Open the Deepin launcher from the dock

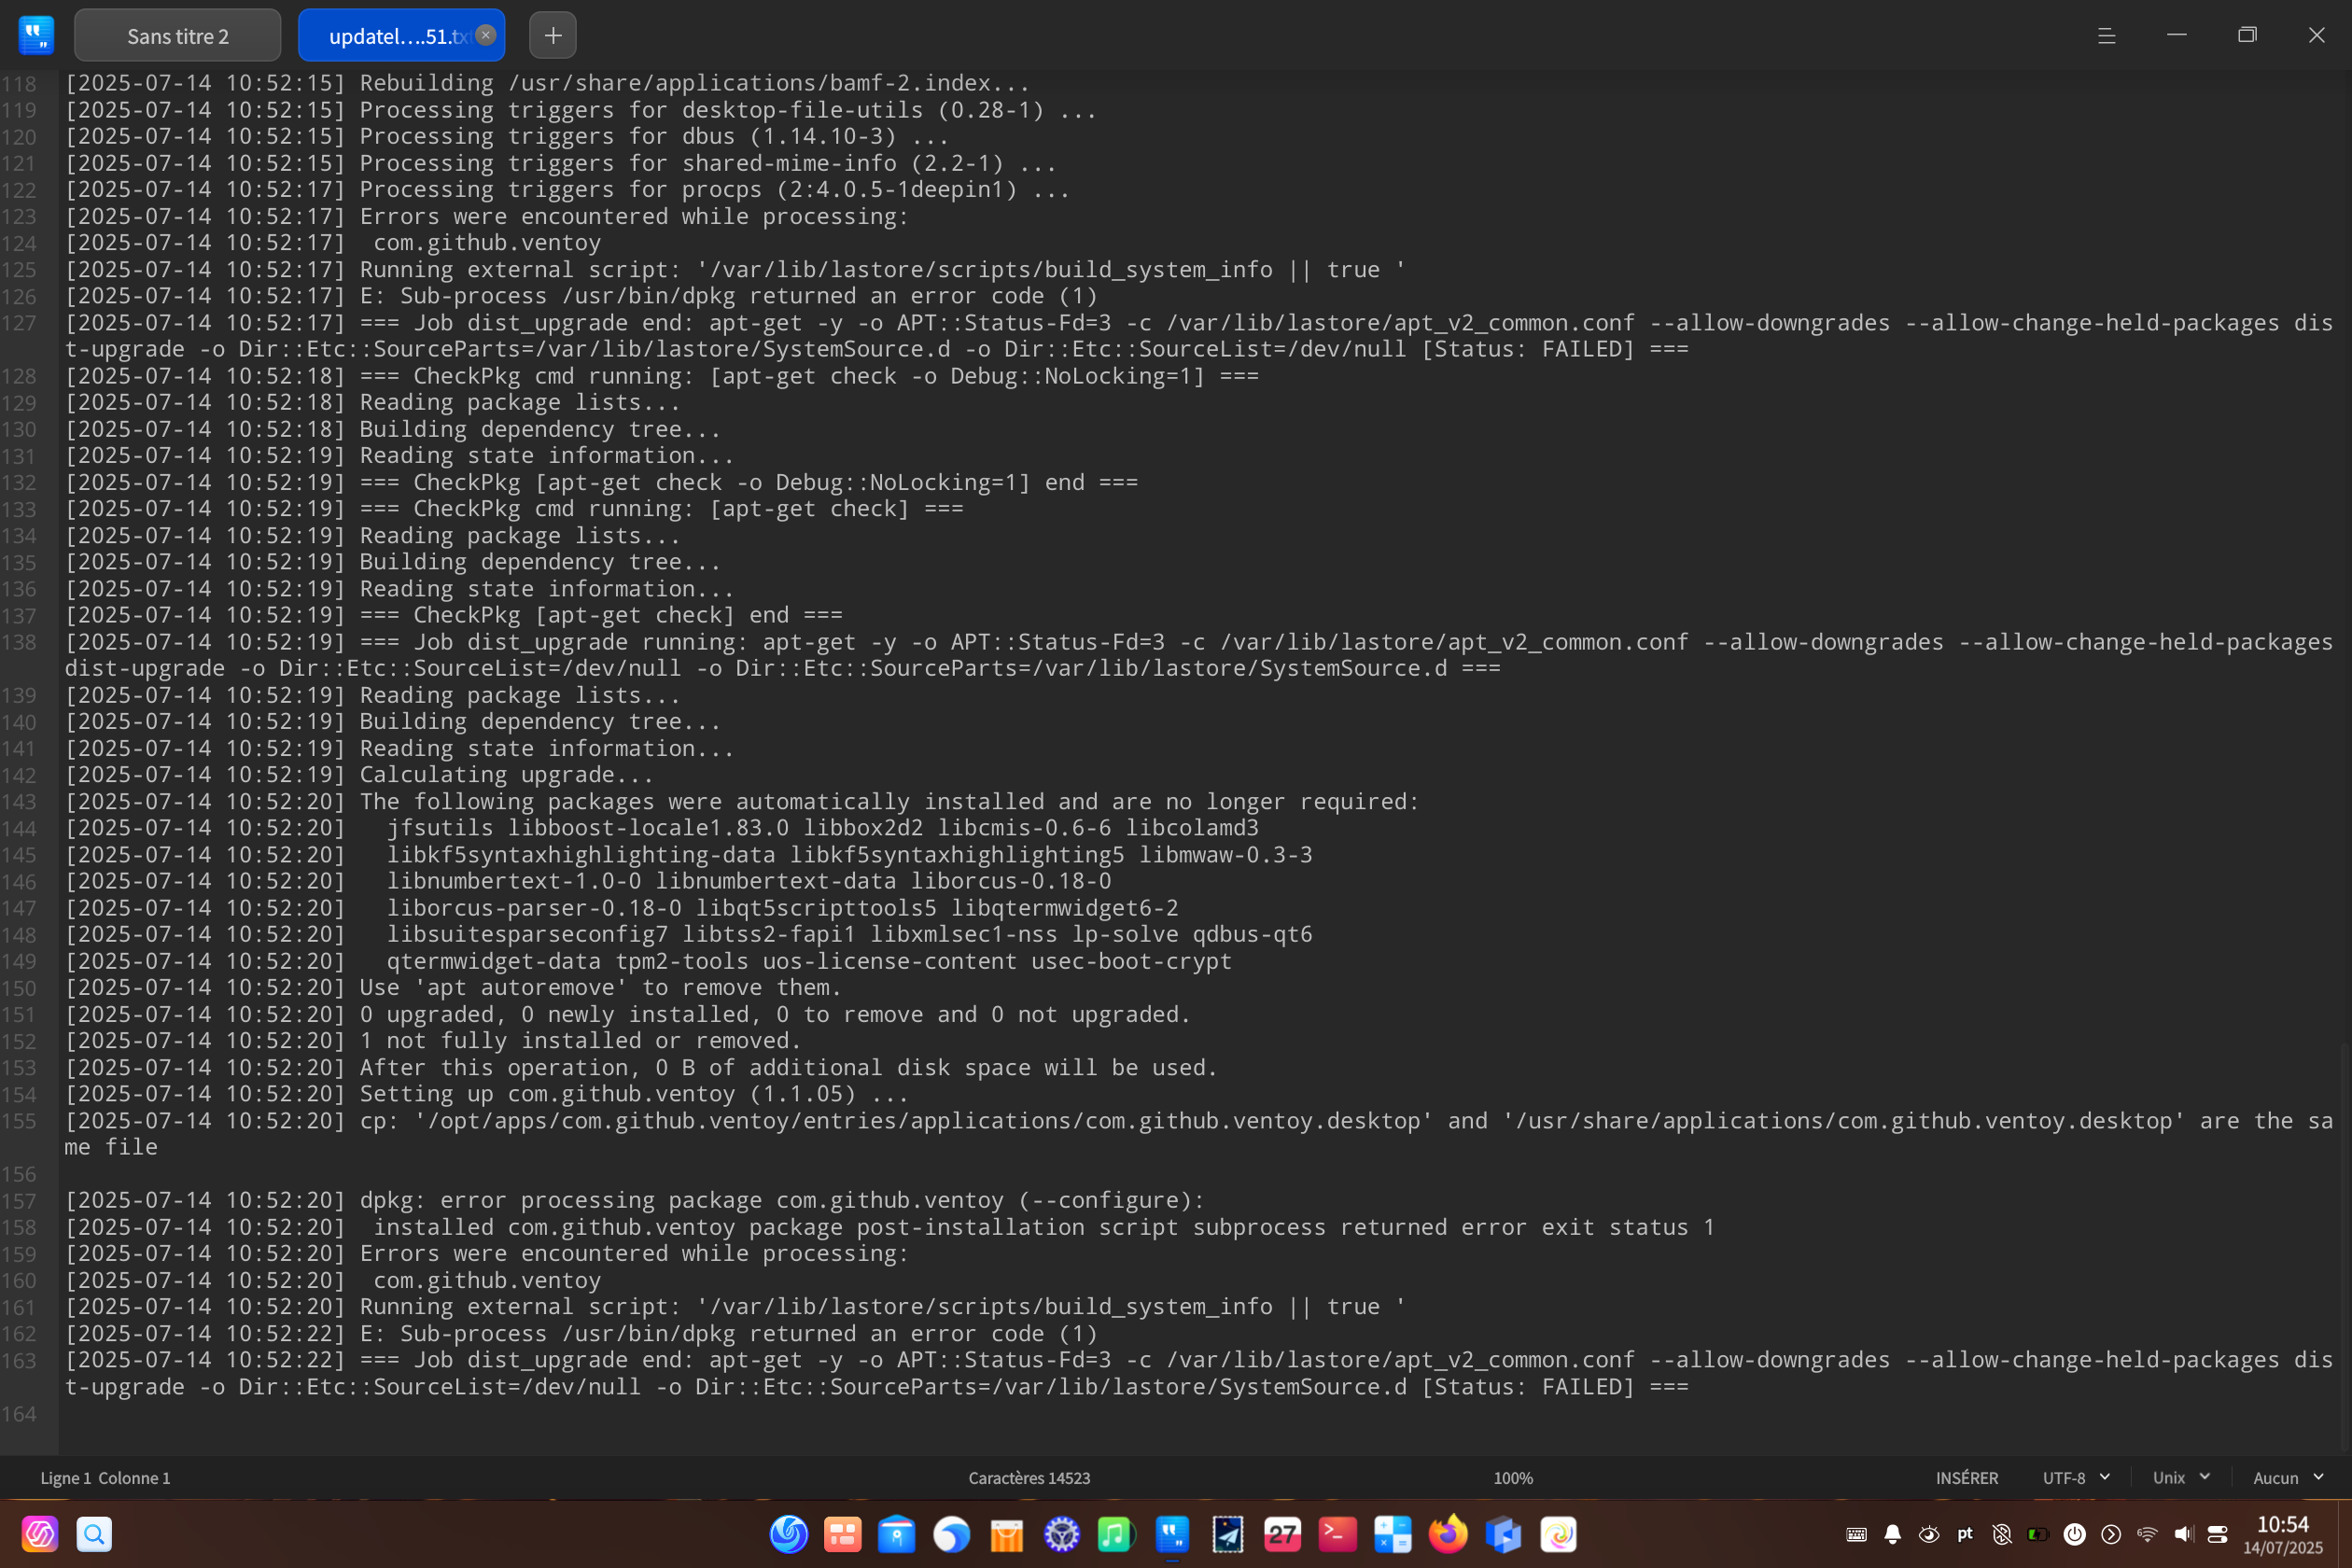point(788,1533)
